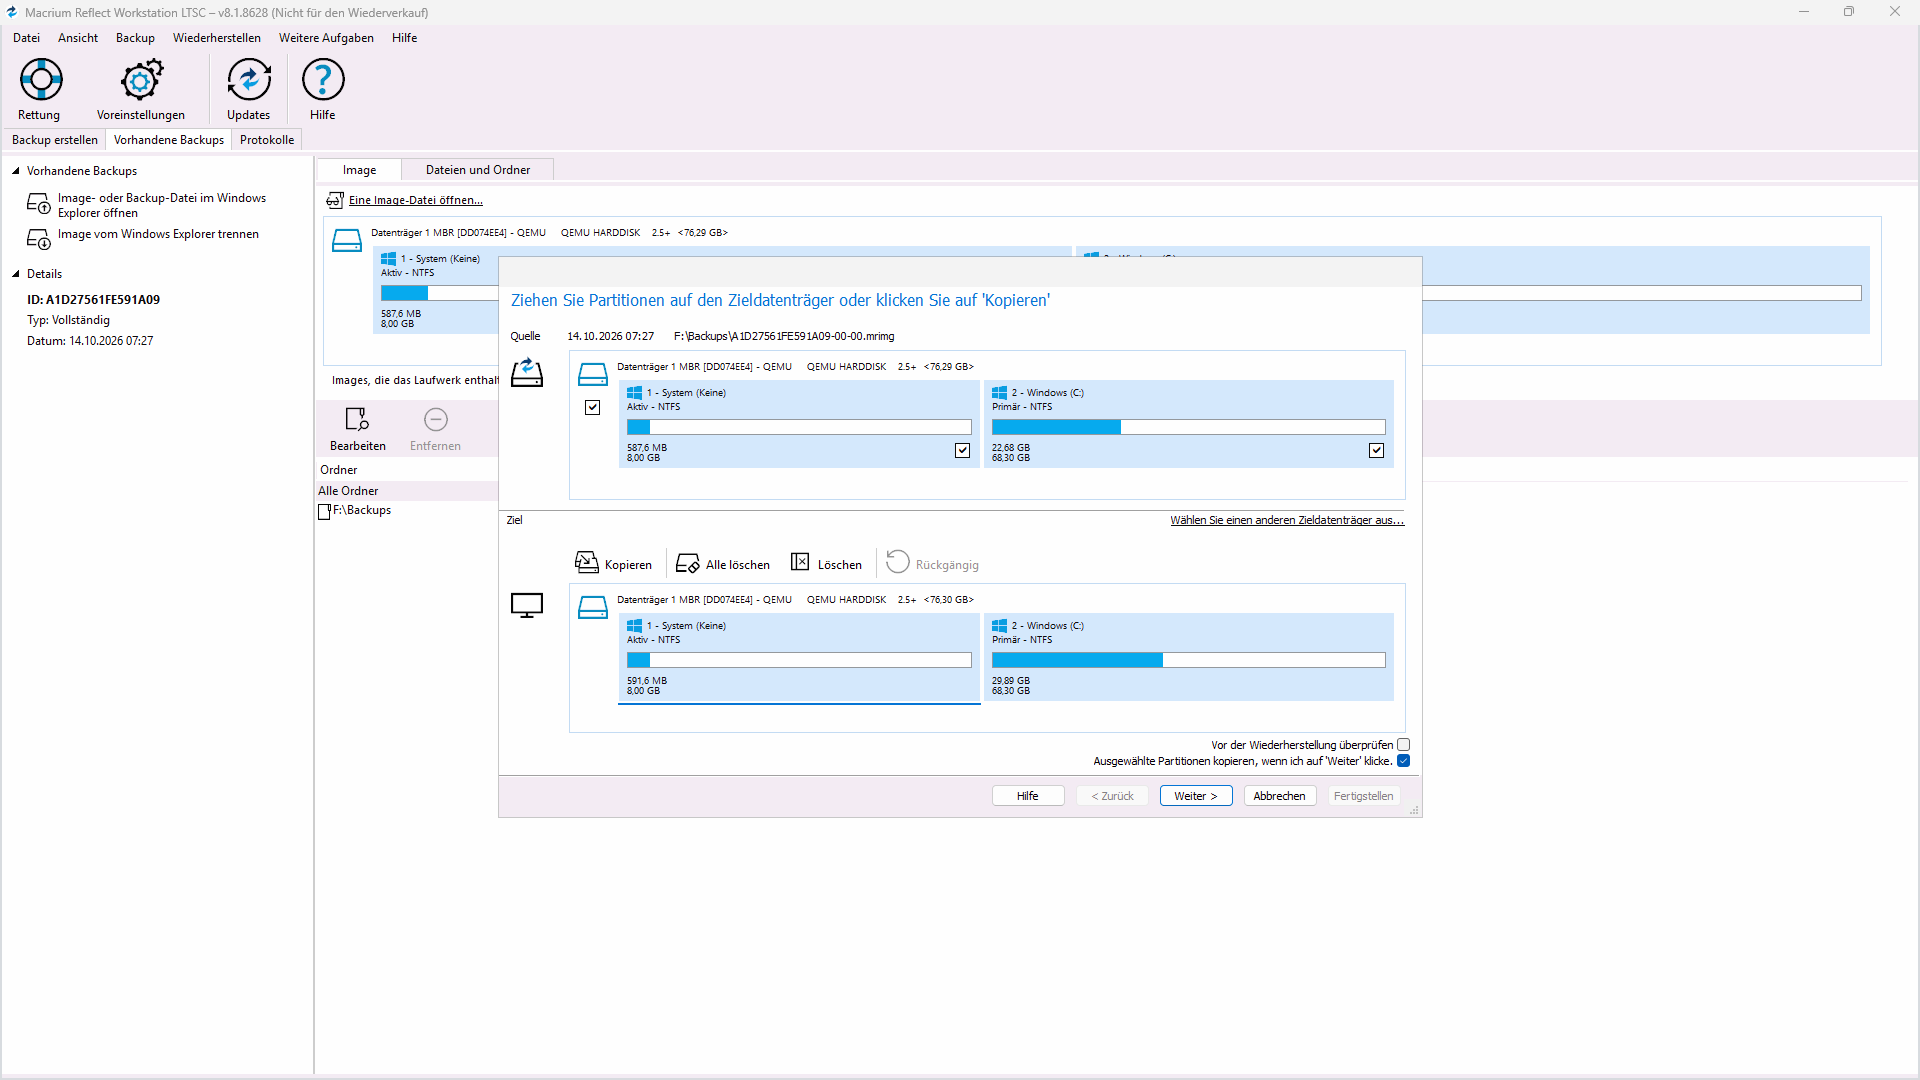
Task: Click the source disk drive icon in the dialog
Action: pos(593,375)
